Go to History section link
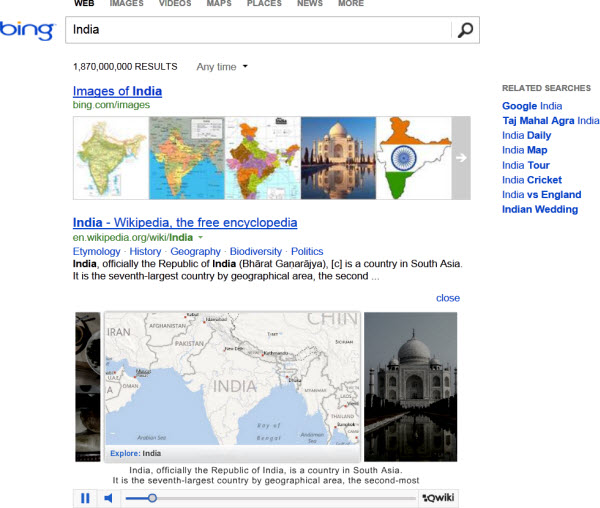Screen dimensions: 600x508 tap(145, 251)
